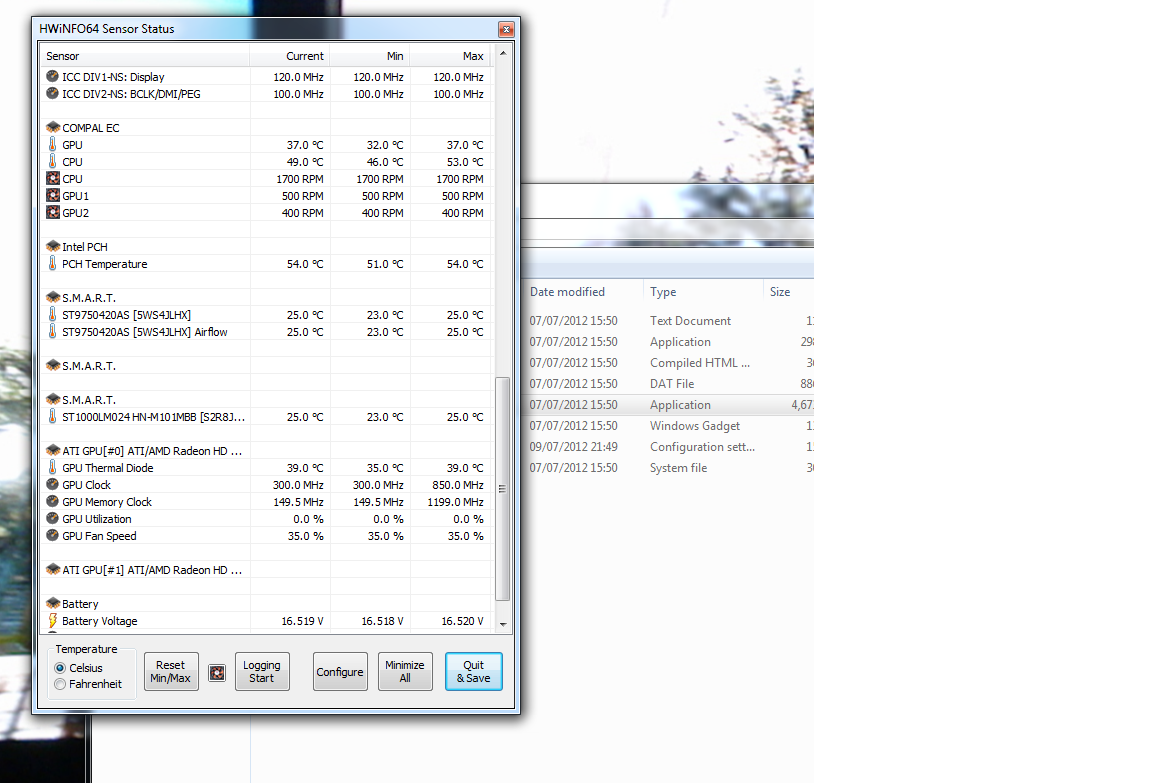Select the Intel PCH chip icon
This screenshot has height=783, width=1152.
pos(53,246)
